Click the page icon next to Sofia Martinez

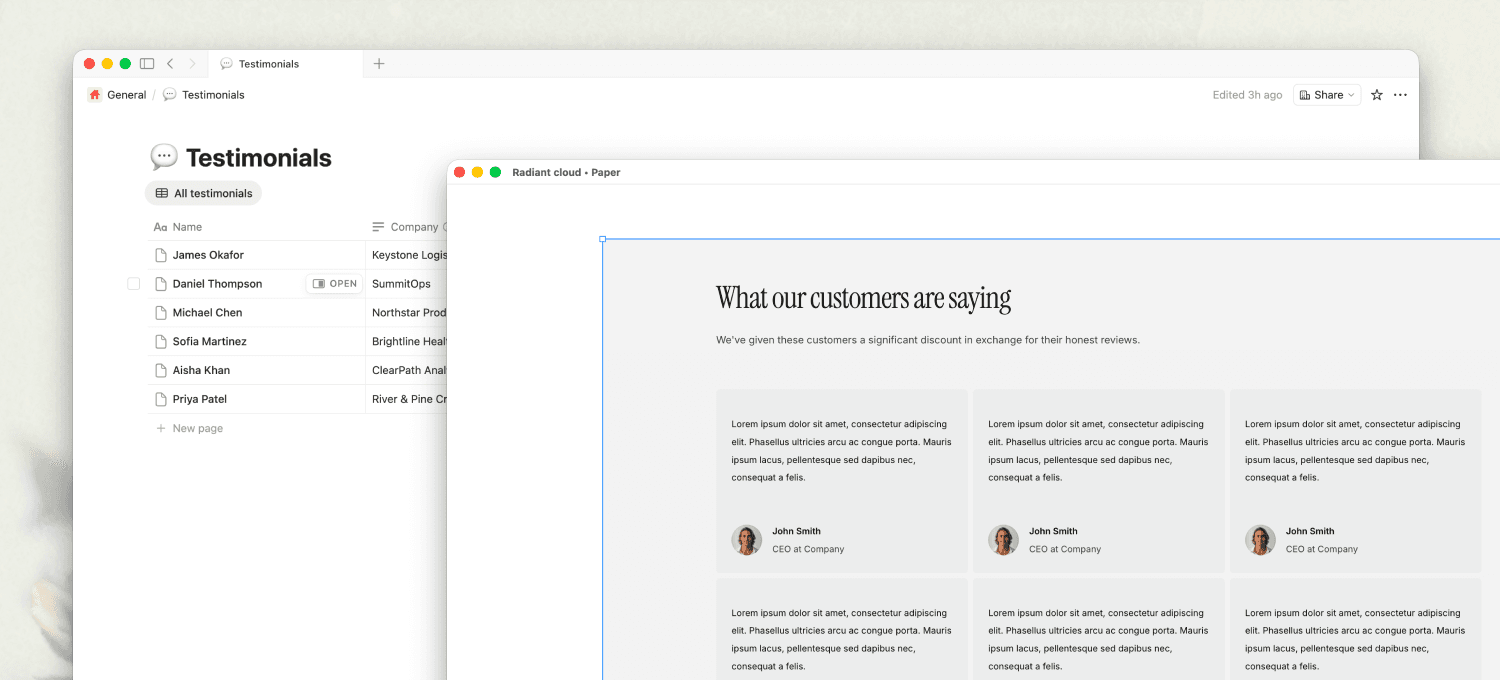click(160, 342)
